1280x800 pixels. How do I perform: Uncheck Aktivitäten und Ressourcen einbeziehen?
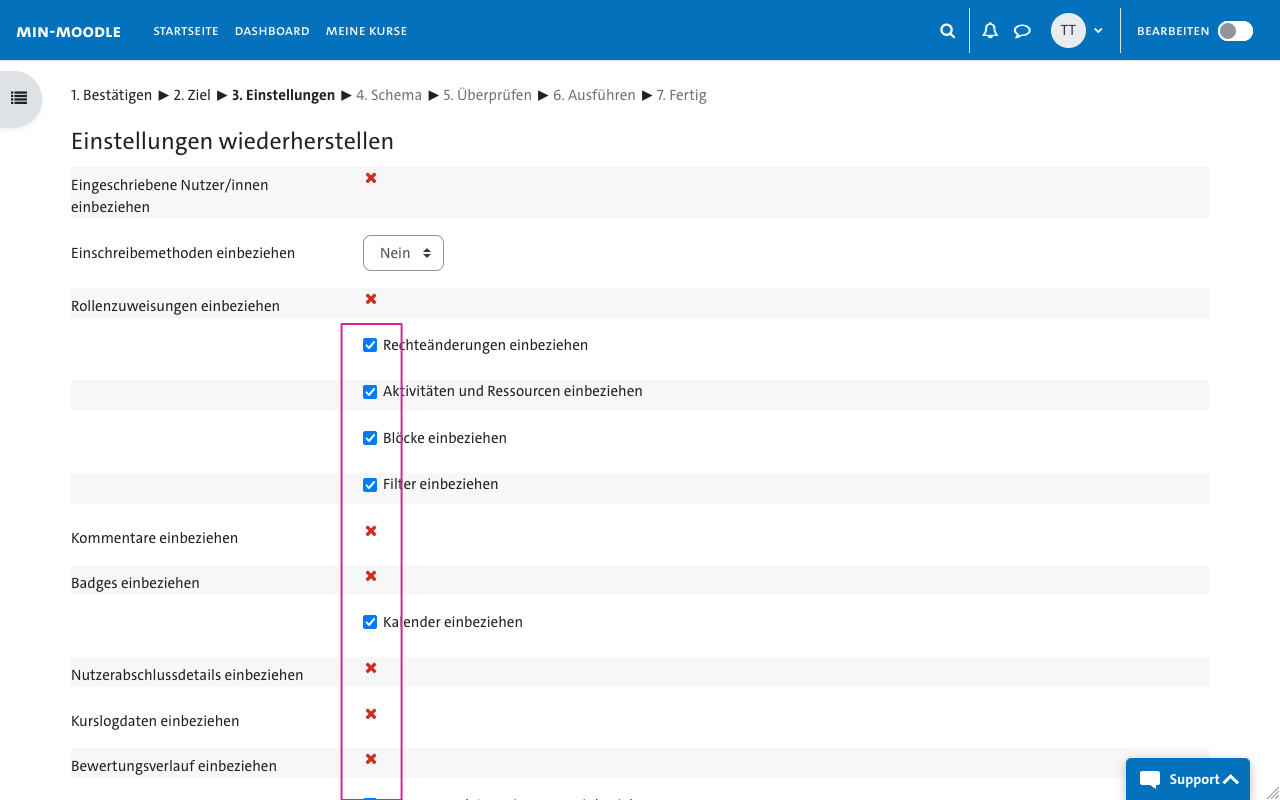[370, 392]
